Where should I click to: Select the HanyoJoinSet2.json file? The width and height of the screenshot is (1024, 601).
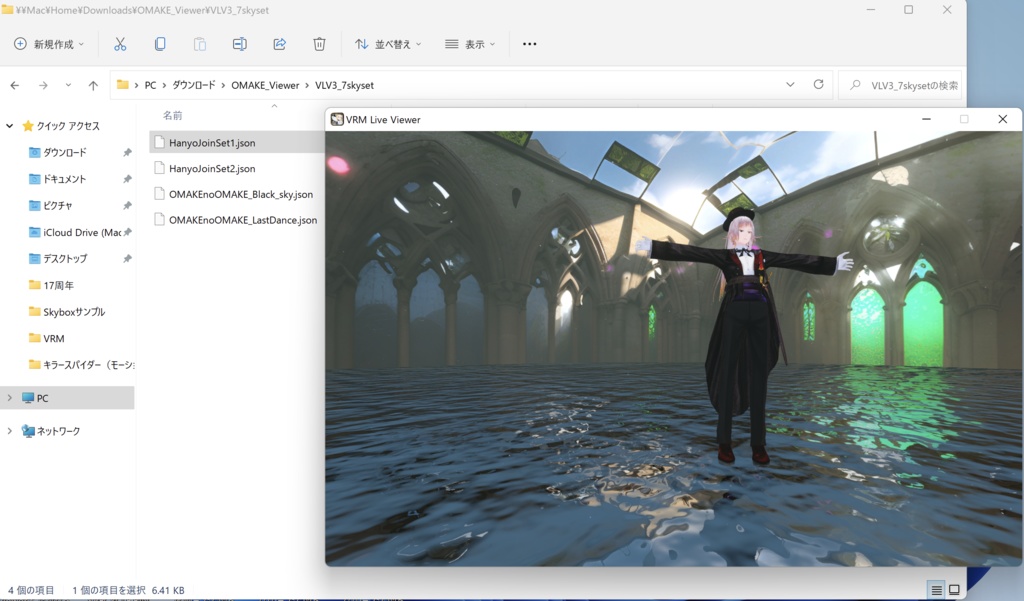coord(212,169)
